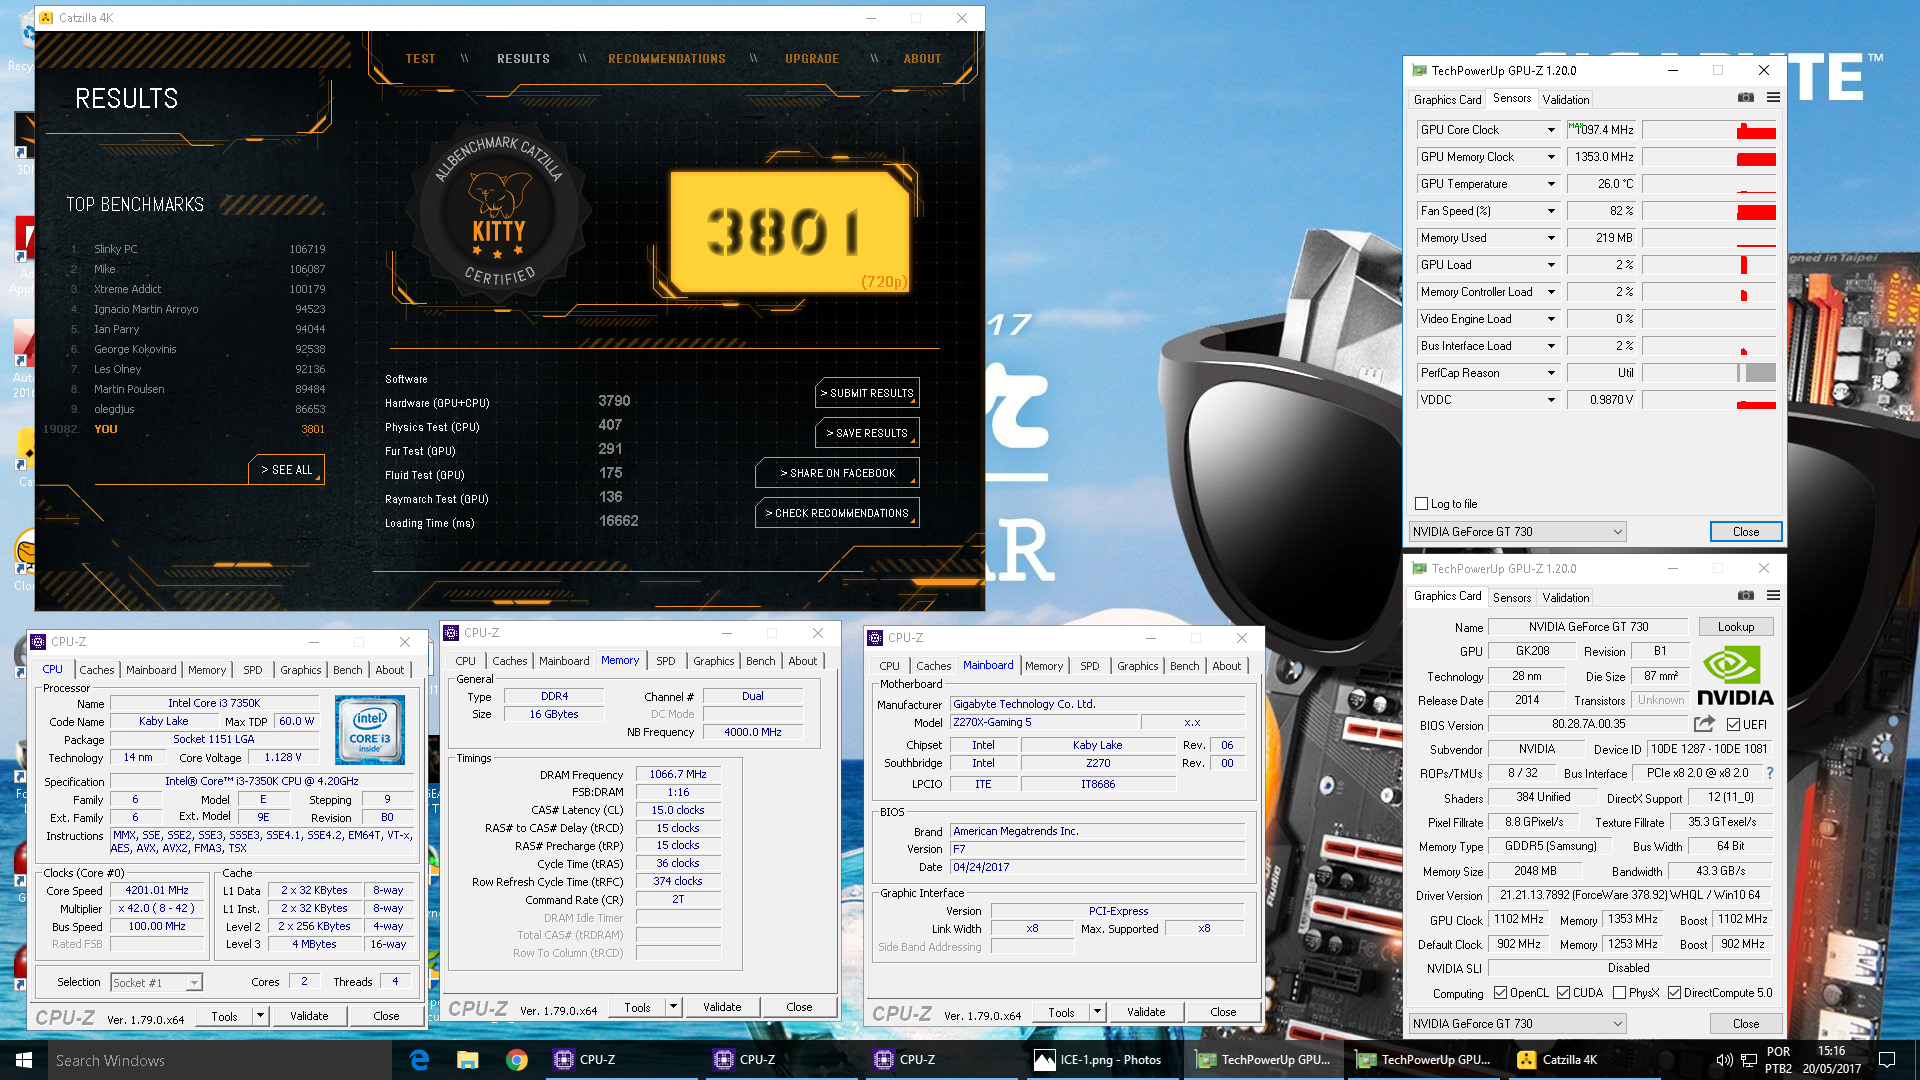Click the NVIDIA logo in GPU-Z
This screenshot has width=1920, height=1080.
click(x=1735, y=677)
